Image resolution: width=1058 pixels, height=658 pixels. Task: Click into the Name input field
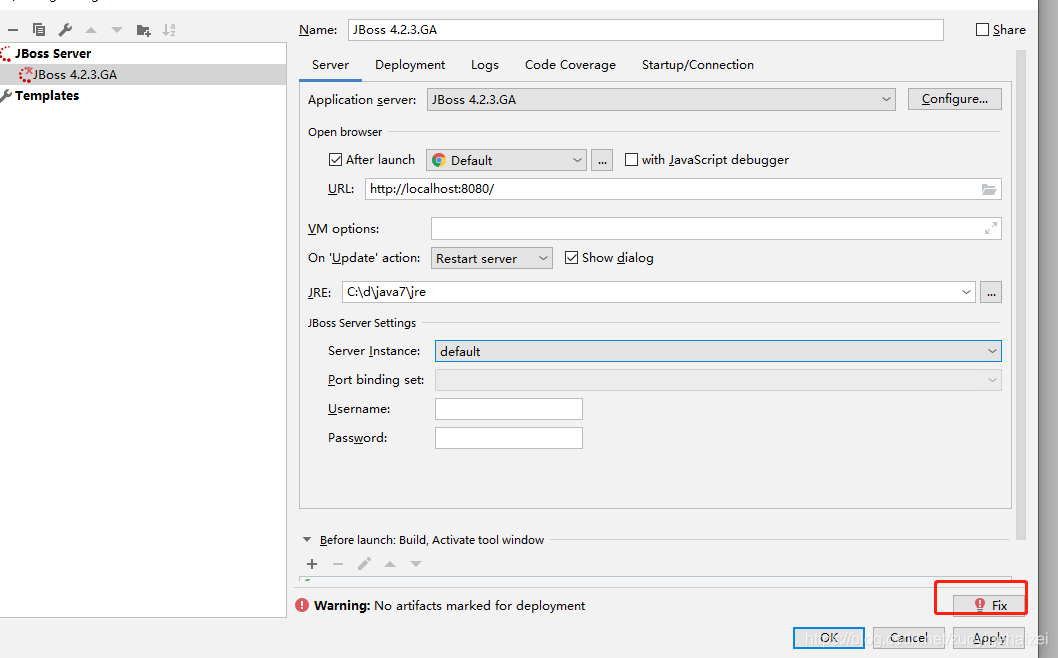(646, 30)
